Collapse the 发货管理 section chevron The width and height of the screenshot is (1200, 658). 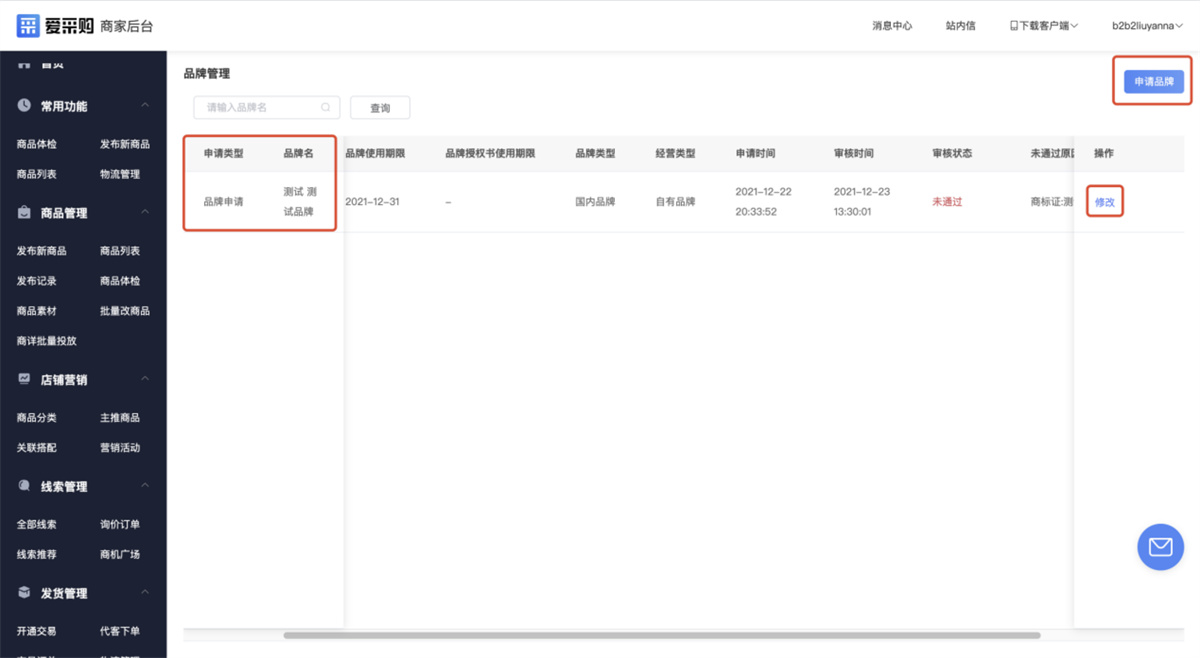click(x=145, y=592)
